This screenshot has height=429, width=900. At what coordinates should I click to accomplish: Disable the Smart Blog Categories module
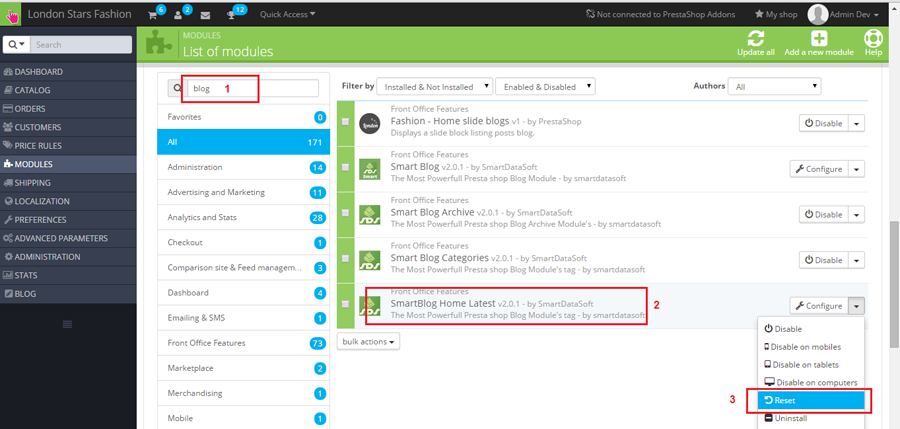(824, 260)
